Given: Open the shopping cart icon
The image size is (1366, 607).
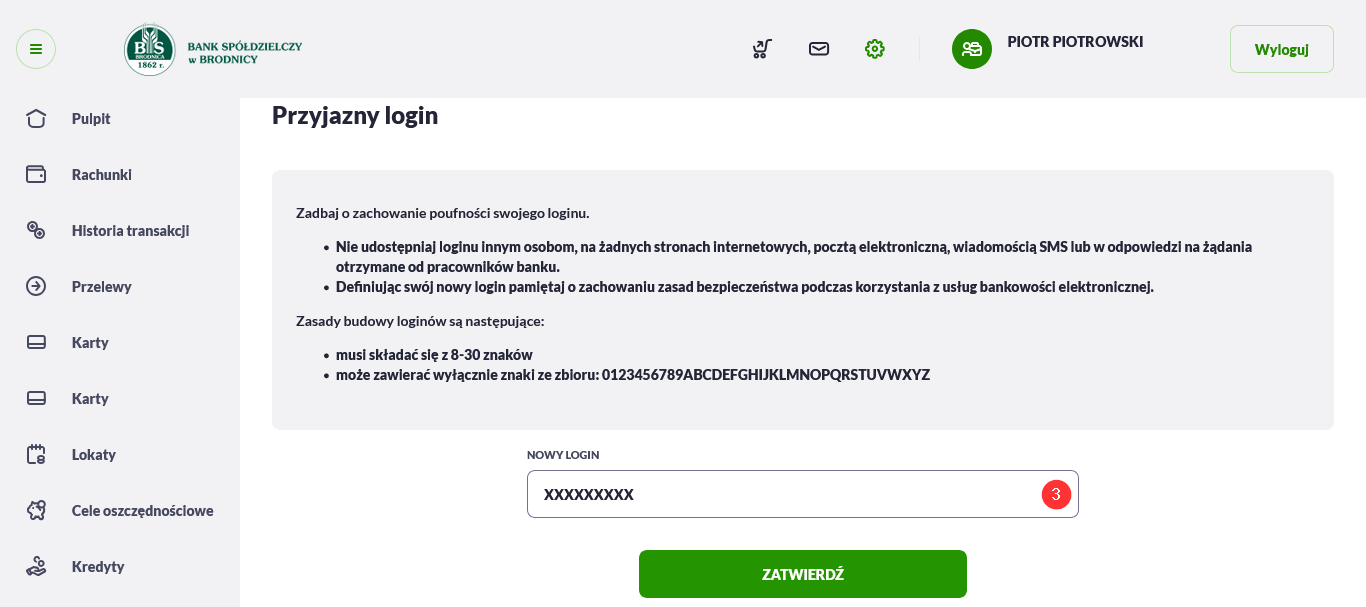Looking at the screenshot, I should (x=762, y=49).
